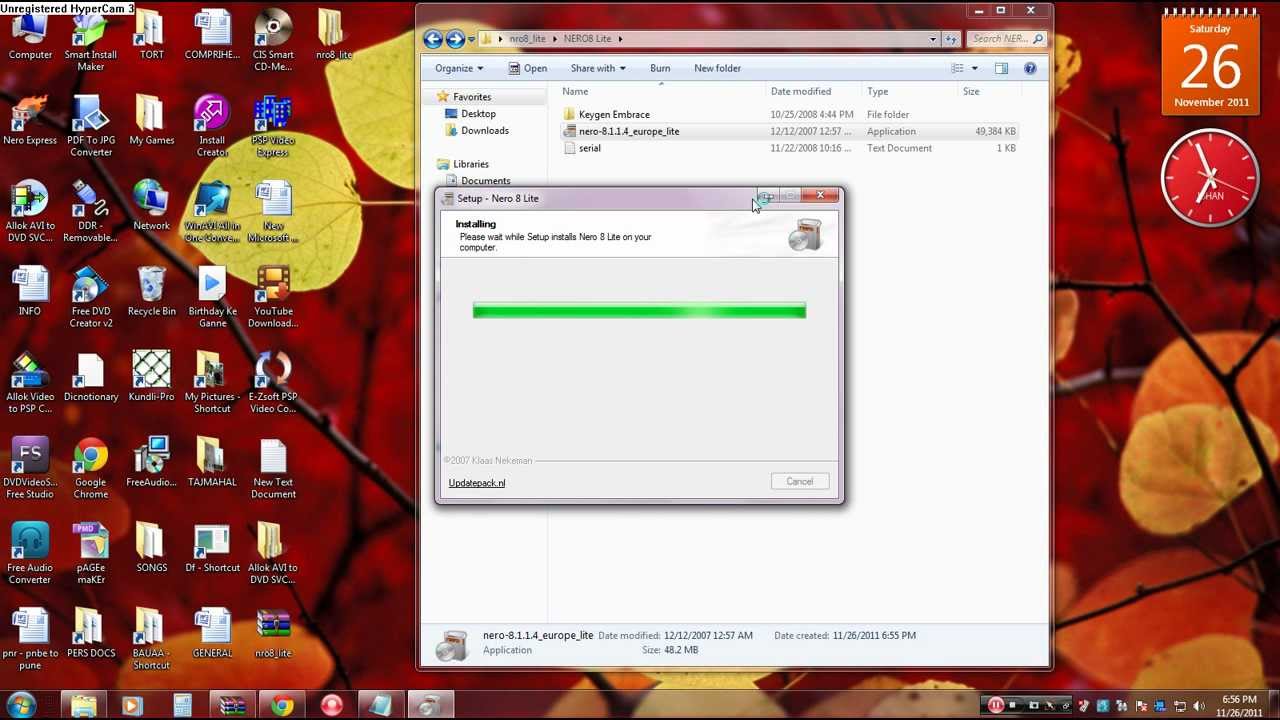The height and width of the screenshot is (720, 1280).
Task: Launch PDF To JPG Converter icon
Action: pyautogui.click(x=91, y=127)
